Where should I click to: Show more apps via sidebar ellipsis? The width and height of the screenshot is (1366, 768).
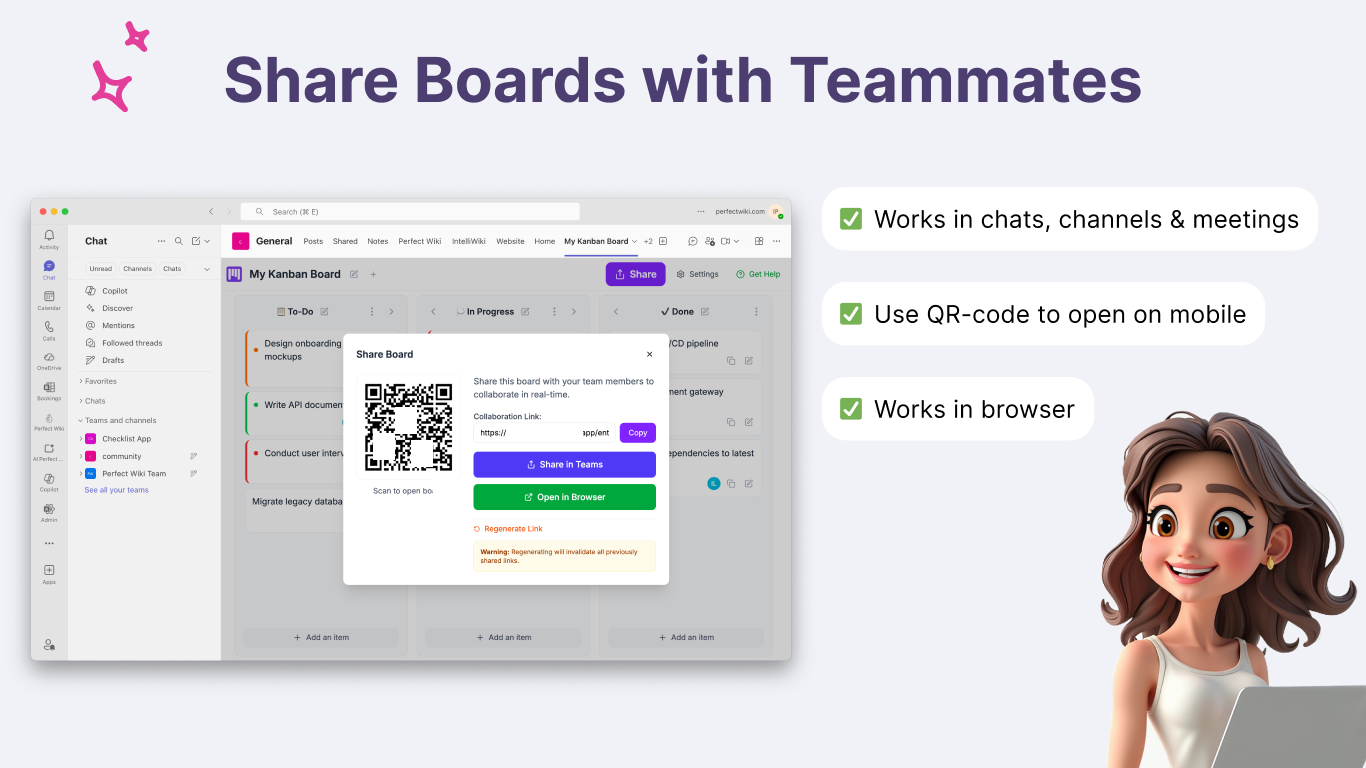click(49, 544)
